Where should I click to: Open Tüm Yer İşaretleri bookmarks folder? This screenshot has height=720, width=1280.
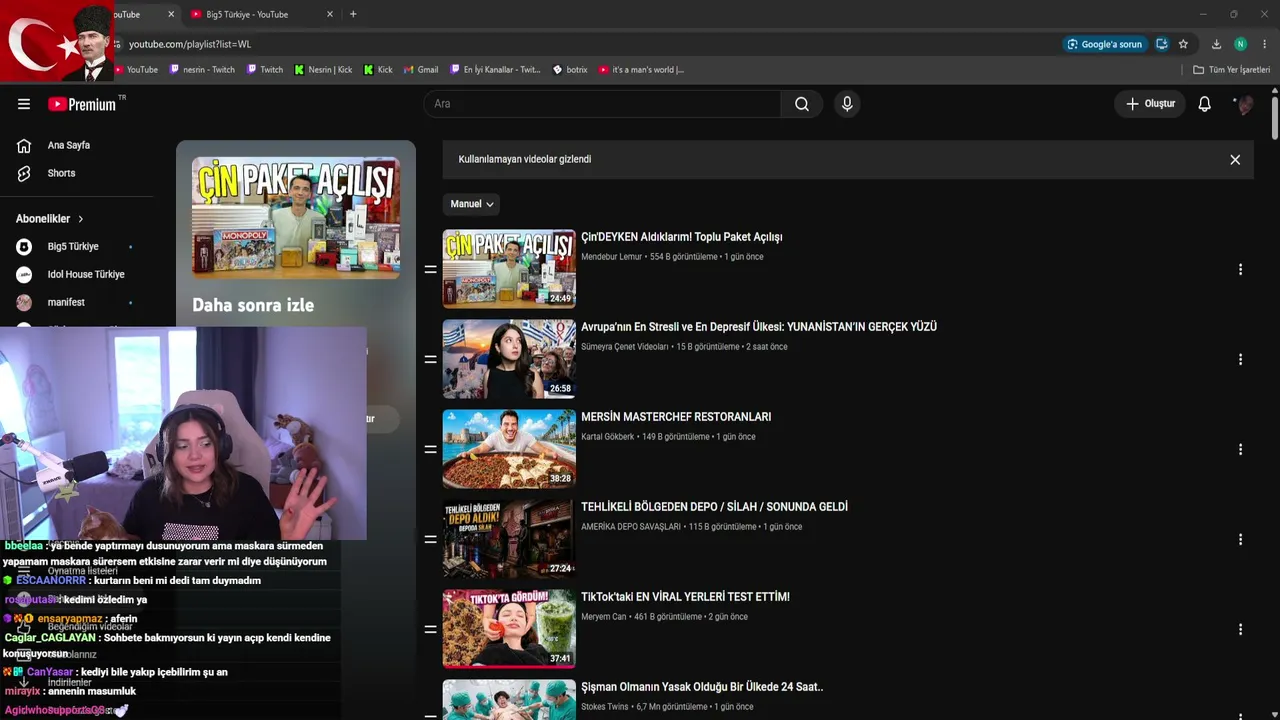[x=1231, y=70]
